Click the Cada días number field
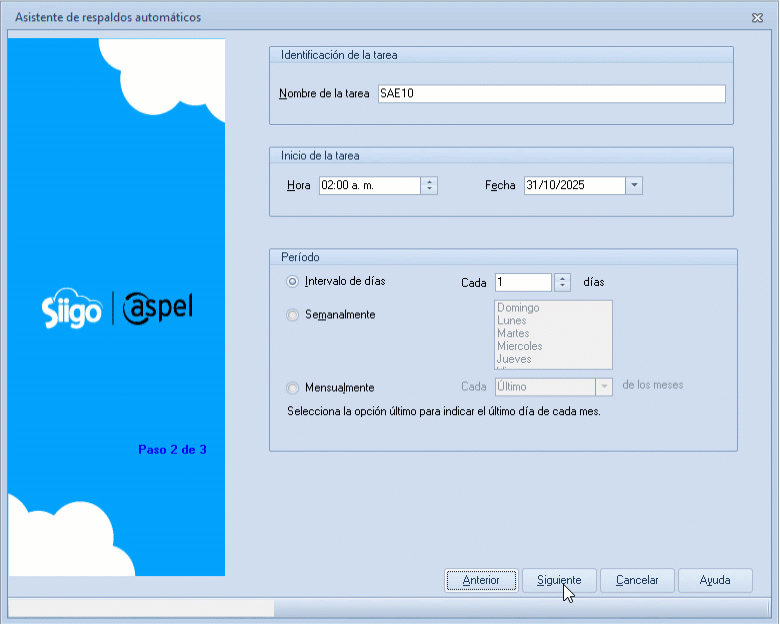Viewport: 780px width, 624px height. pos(523,282)
